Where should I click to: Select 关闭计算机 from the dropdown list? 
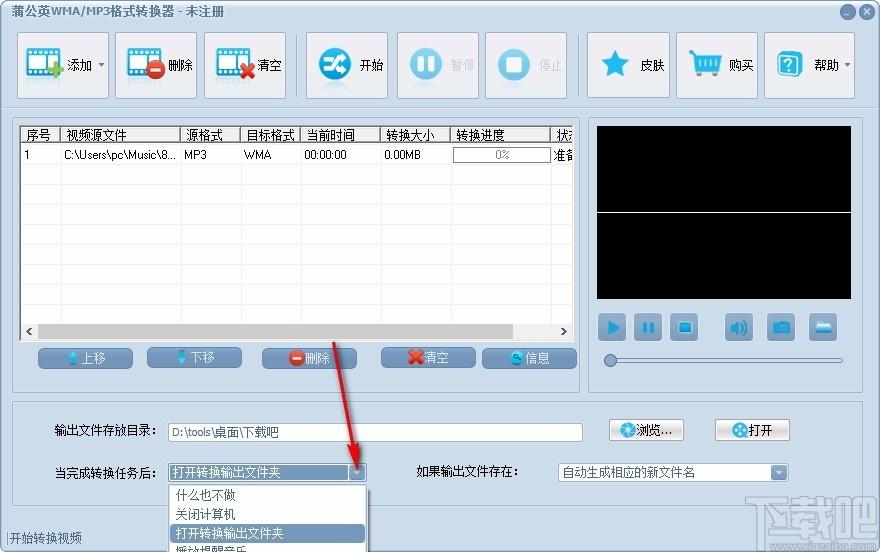(x=267, y=514)
